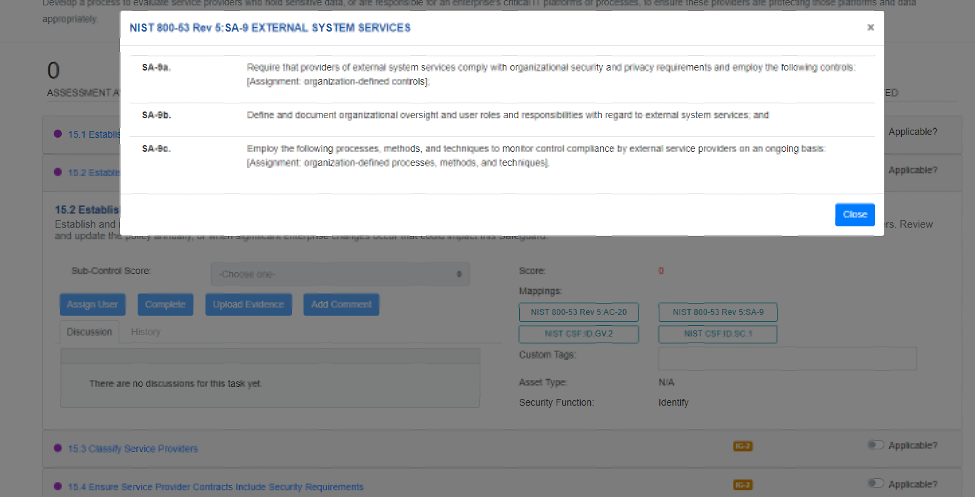Switch to the Discussion tab
The image size is (977, 497).
tap(89, 332)
